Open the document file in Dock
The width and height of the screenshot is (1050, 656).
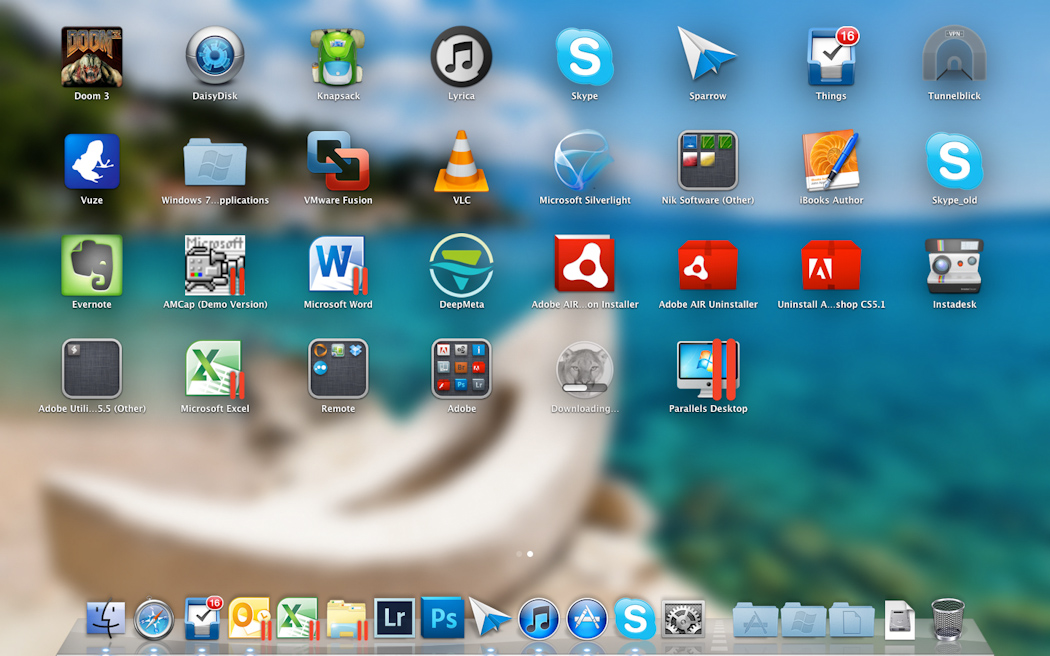point(899,619)
